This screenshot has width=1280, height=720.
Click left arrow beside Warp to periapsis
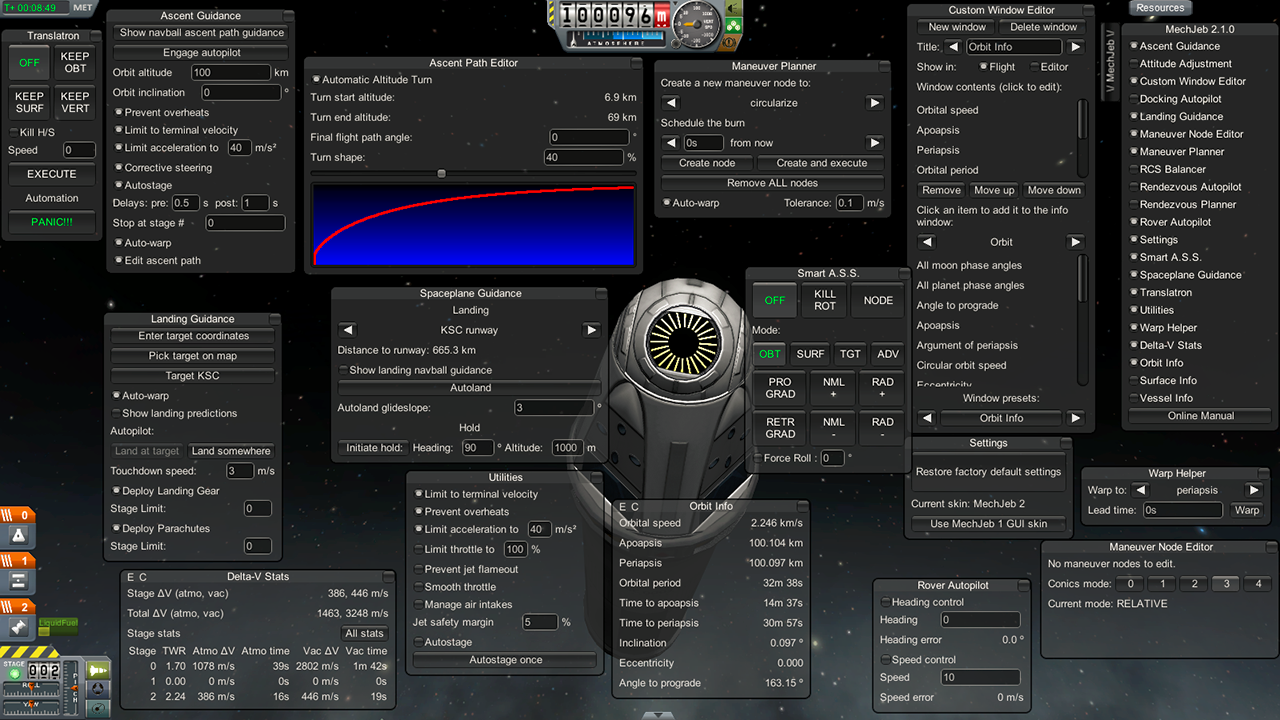(x=1142, y=491)
